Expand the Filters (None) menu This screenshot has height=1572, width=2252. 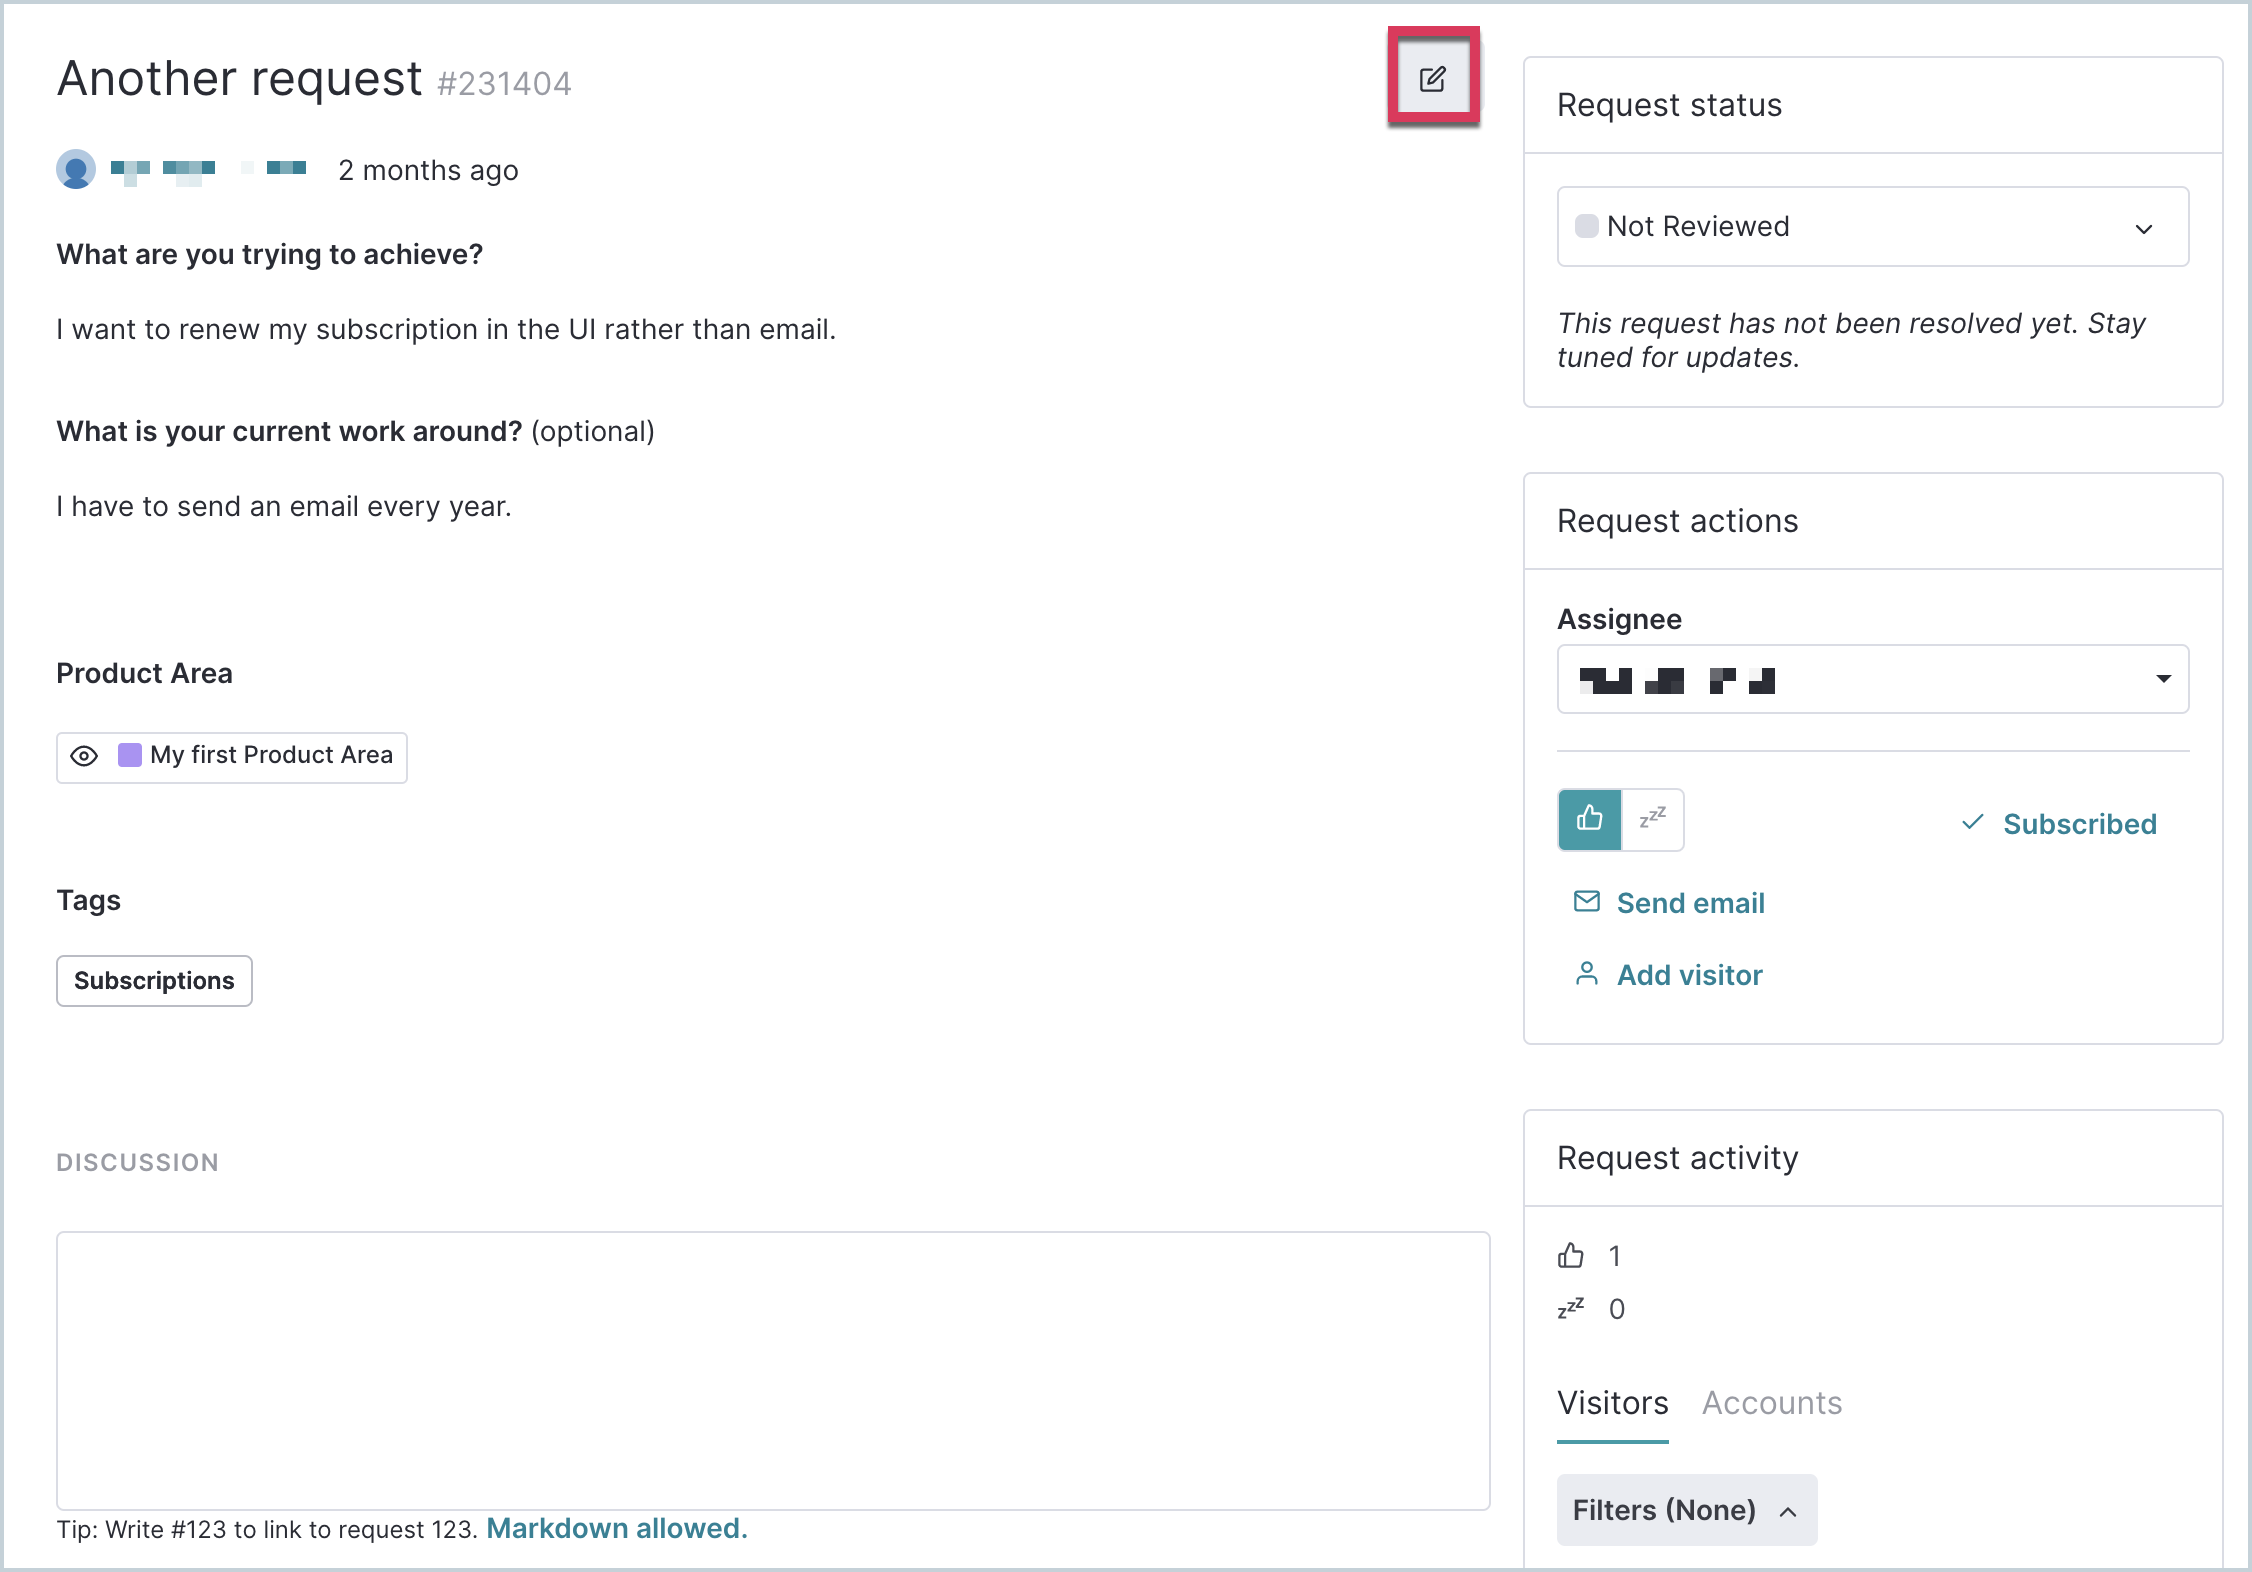pos(1687,1510)
